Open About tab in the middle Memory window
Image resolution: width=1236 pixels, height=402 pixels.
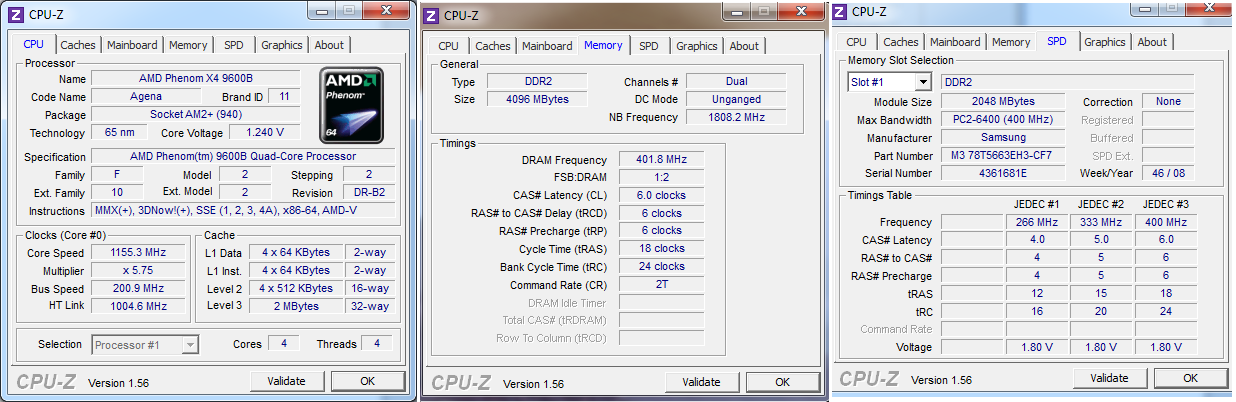pyautogui.click(x=744, y=46)
